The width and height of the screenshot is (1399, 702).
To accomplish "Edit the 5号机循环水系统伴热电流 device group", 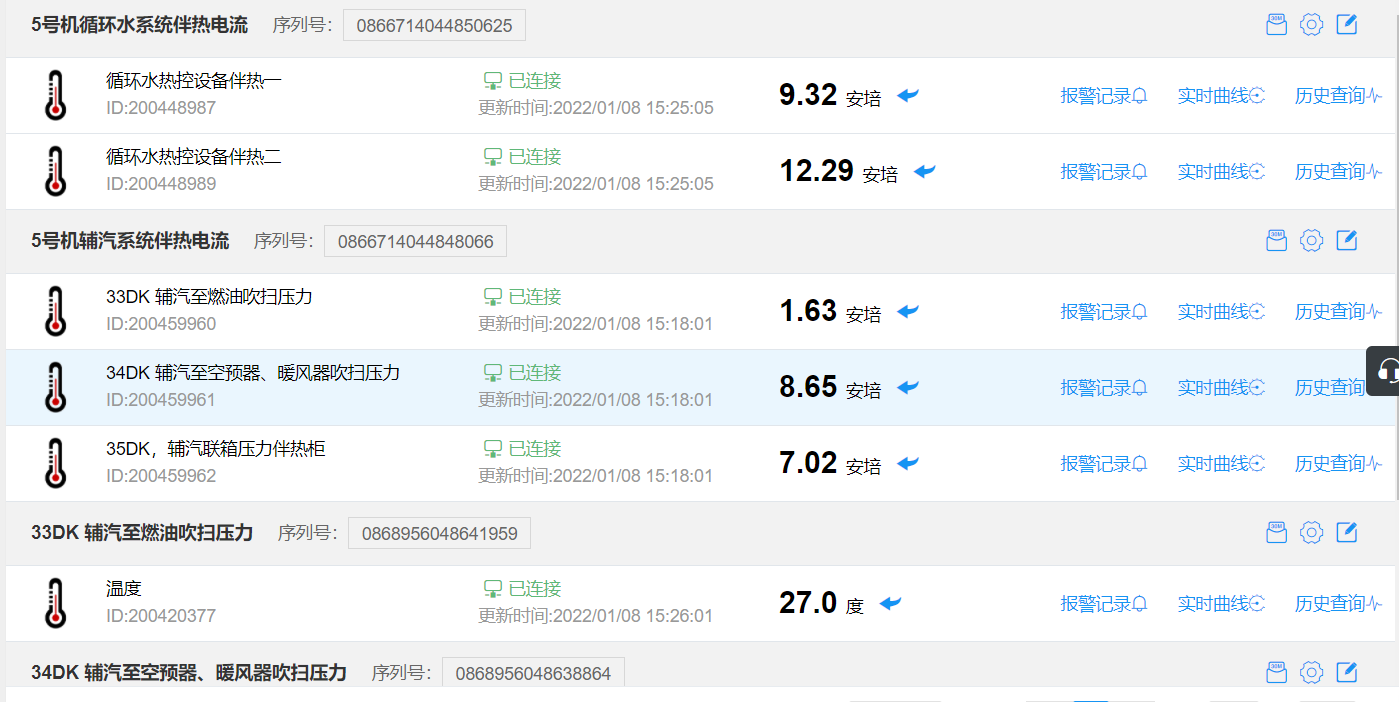I will click(x=1347, y=24).
